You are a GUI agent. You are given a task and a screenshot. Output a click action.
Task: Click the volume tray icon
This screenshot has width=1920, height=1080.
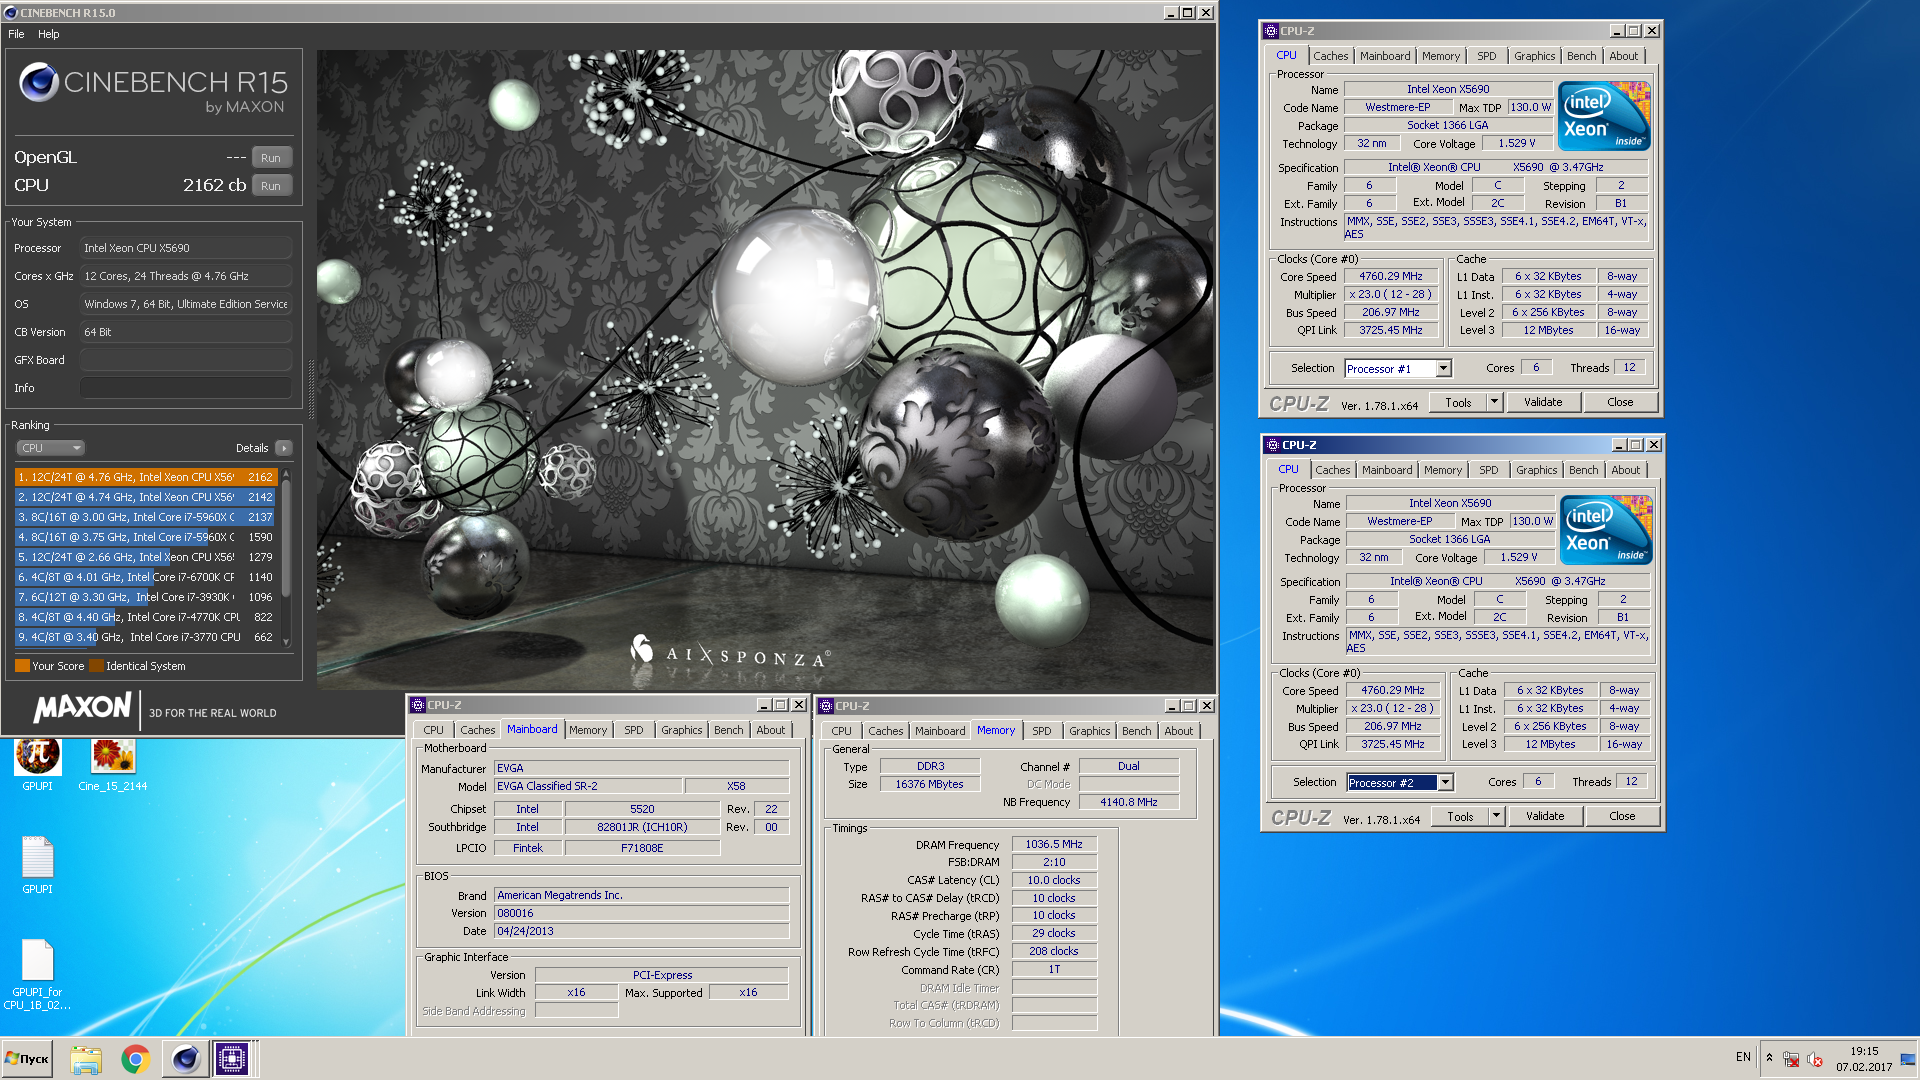click(x=1815, y=1059)
